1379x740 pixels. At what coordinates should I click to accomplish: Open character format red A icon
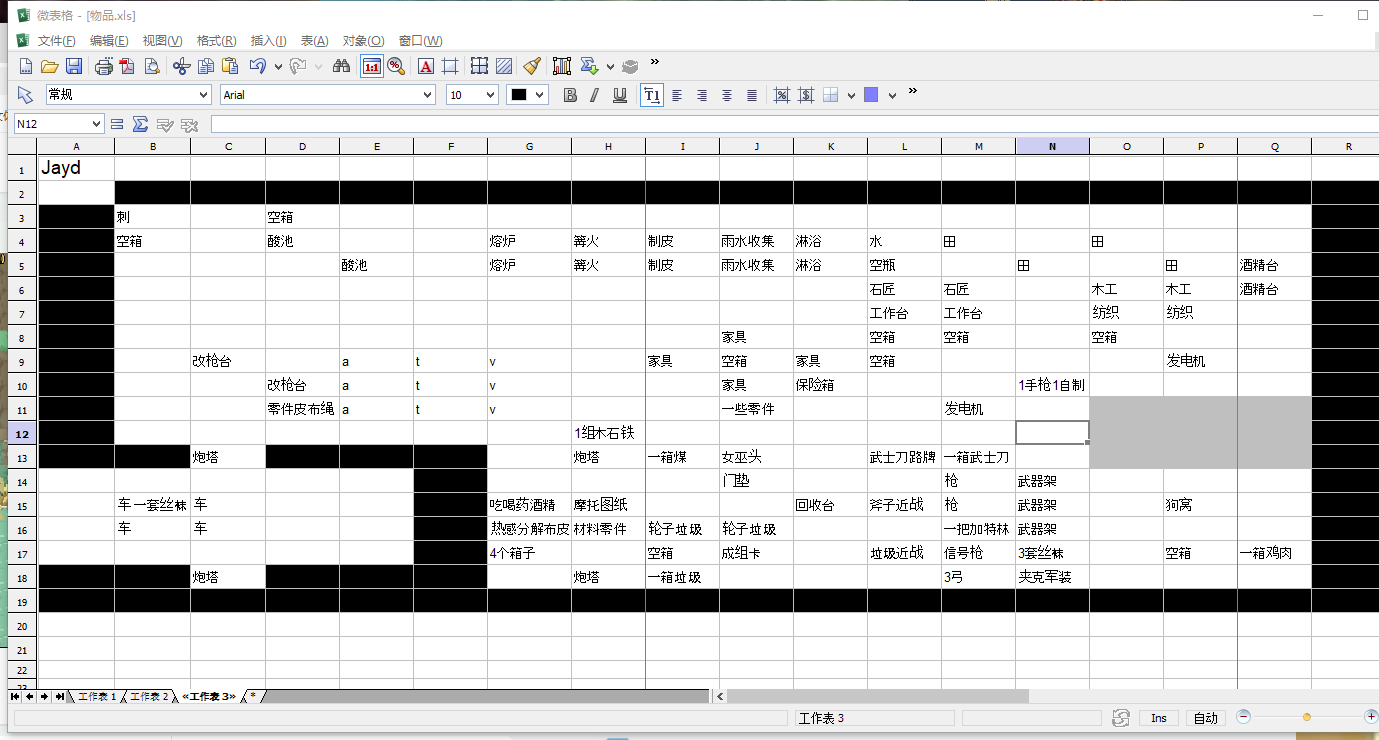(426, 66)
